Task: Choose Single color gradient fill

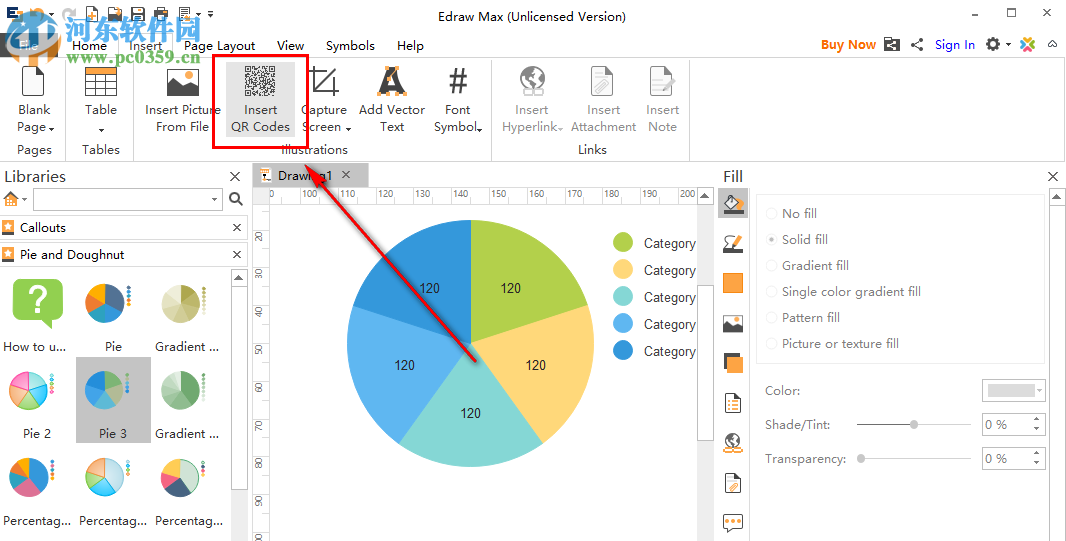Action: pyautogui.click(x=844, y=292)
